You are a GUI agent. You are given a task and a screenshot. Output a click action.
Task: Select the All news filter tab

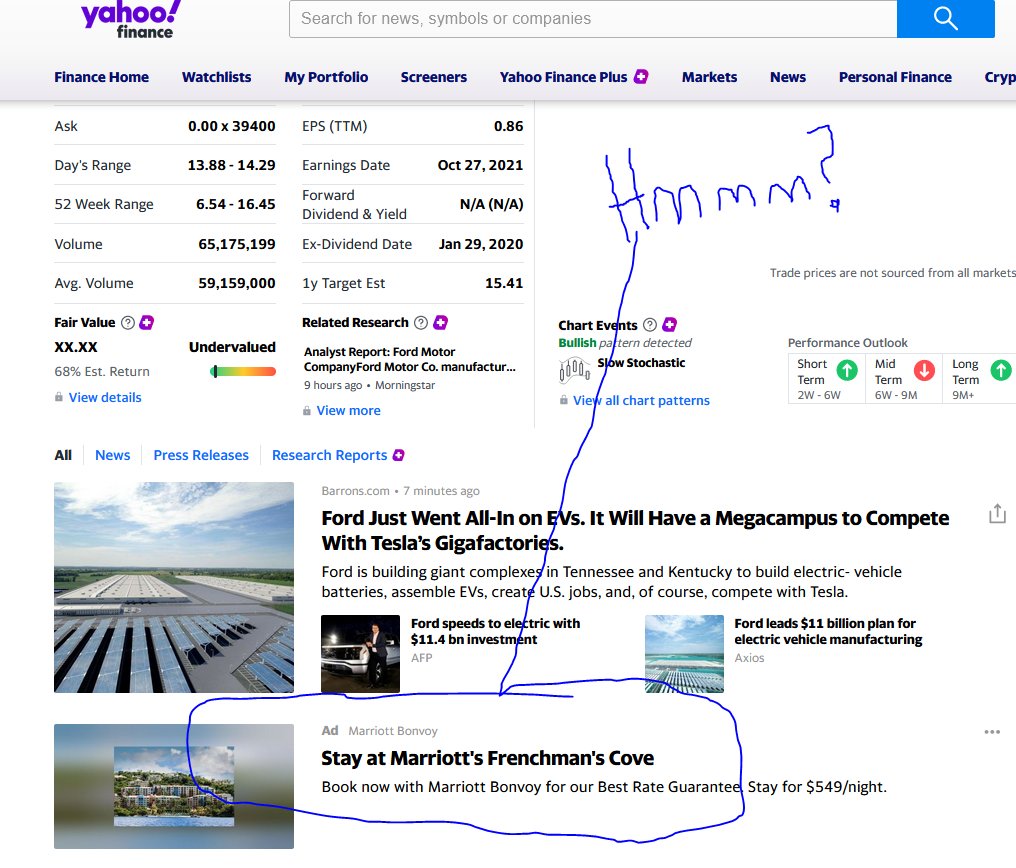click(x=63, y=455)
